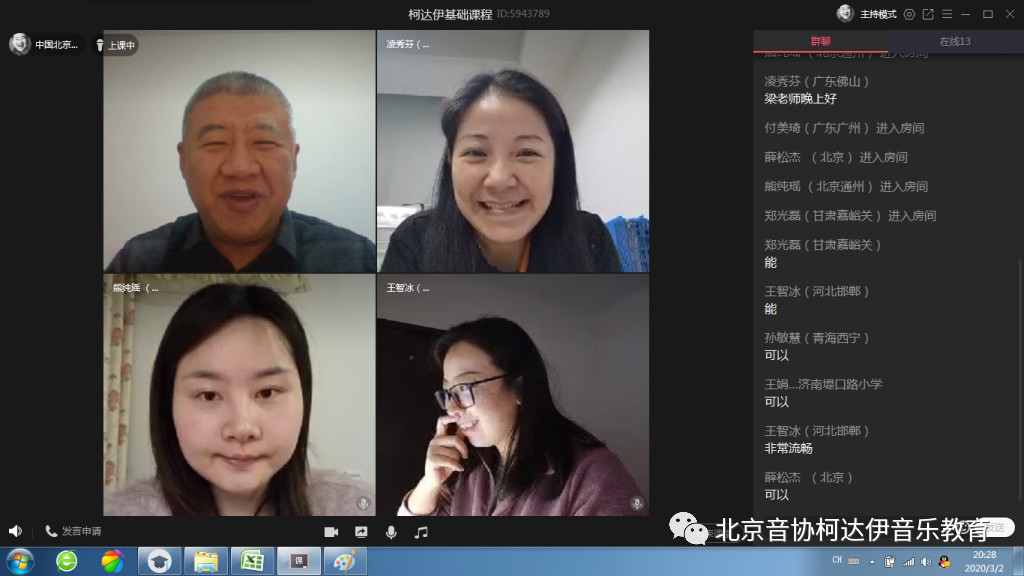Click the course title 柯达伊基础课程

pos(450,14)
